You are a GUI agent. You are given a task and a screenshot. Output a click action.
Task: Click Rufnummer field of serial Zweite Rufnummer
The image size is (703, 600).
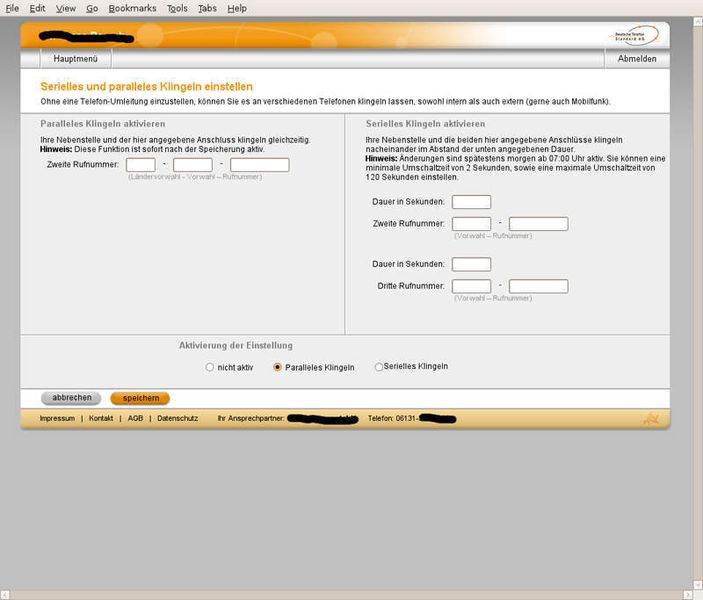pyautogui.click(x=538, y=224)
